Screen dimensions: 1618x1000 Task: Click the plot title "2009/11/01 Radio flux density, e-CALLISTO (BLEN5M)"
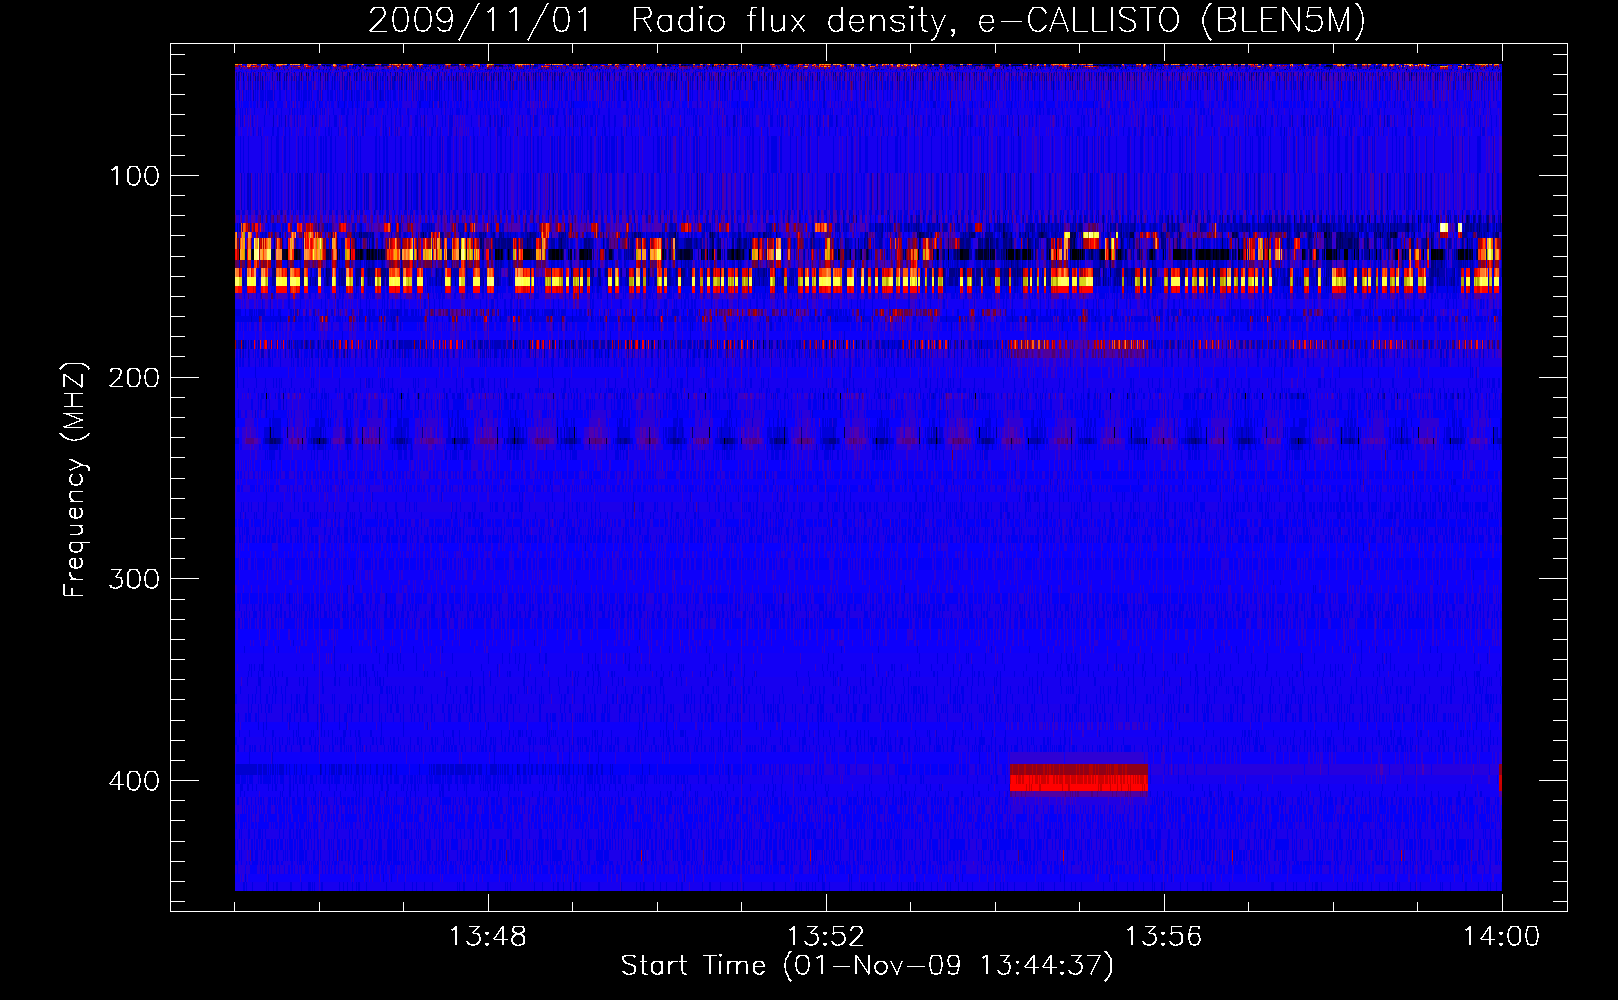click(867, 20)
